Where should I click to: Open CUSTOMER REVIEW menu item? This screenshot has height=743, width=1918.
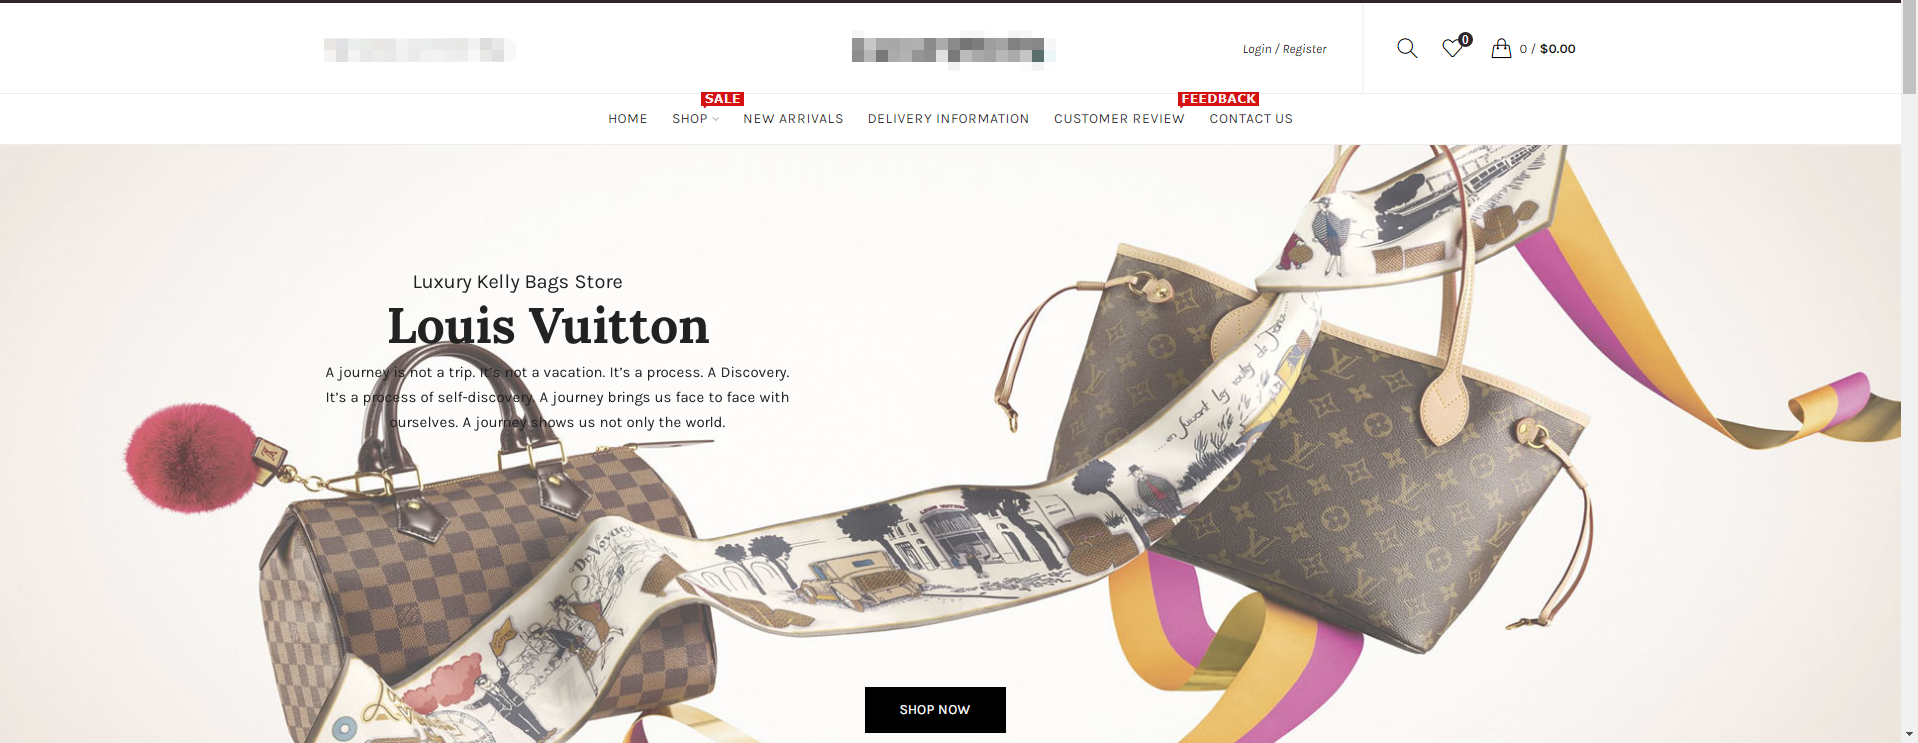(1119, 119)
